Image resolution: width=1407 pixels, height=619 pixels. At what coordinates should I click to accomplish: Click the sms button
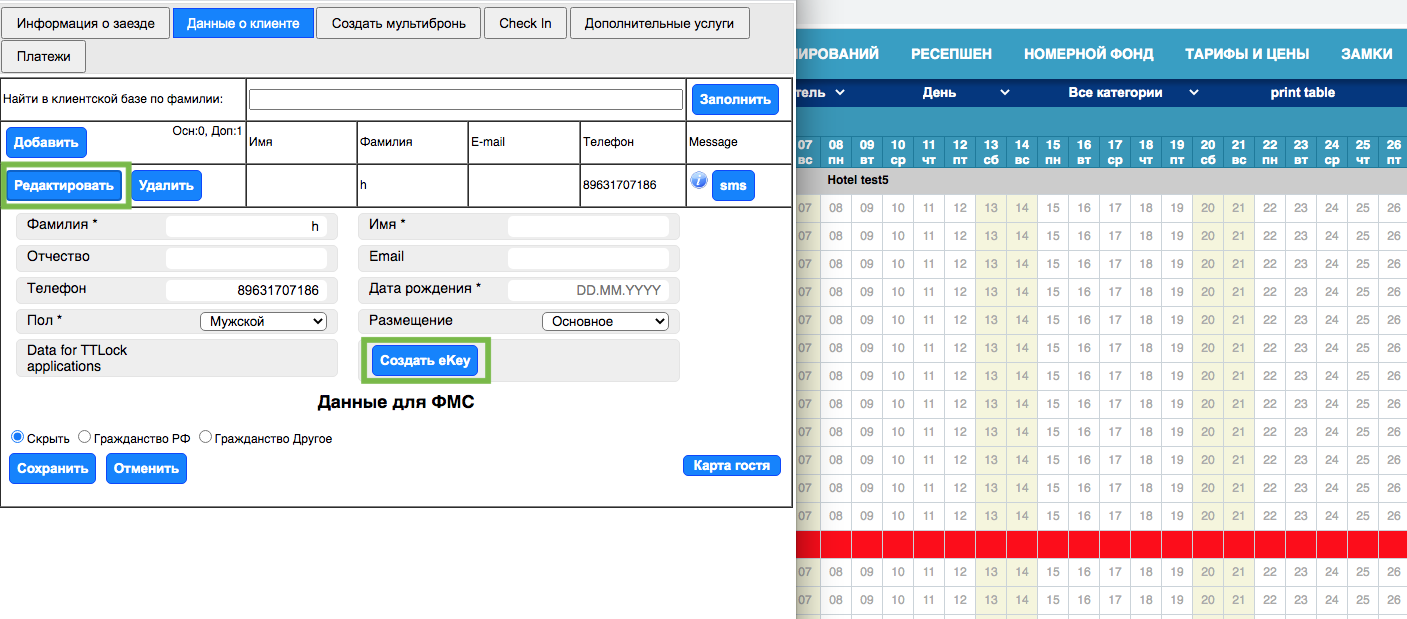pos(733,186)
